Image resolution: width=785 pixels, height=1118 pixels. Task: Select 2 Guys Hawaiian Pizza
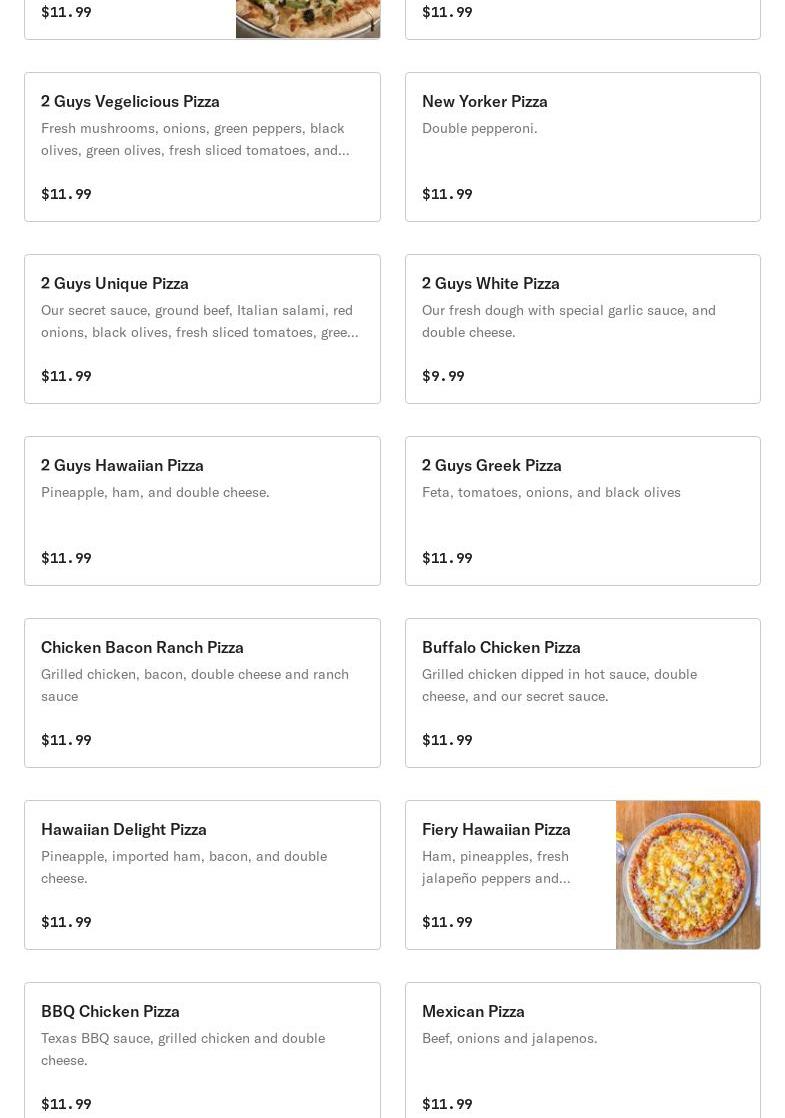[202, 511]
